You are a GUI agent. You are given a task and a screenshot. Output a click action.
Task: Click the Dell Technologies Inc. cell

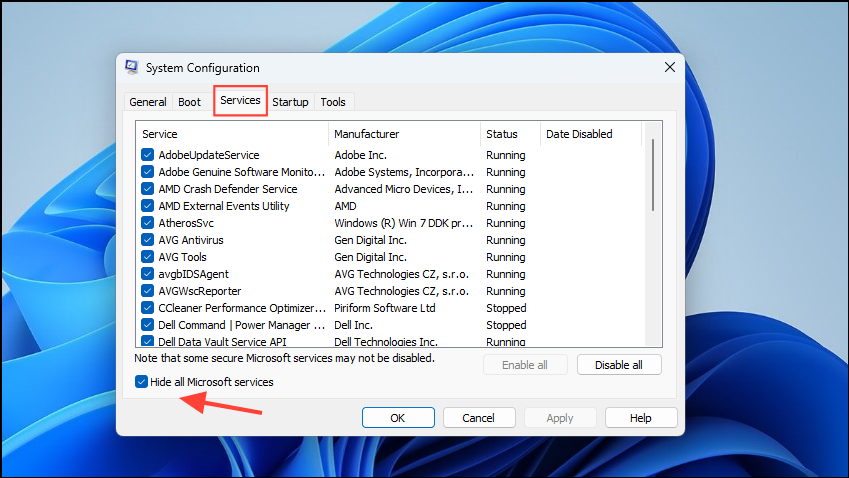(386, 342)
